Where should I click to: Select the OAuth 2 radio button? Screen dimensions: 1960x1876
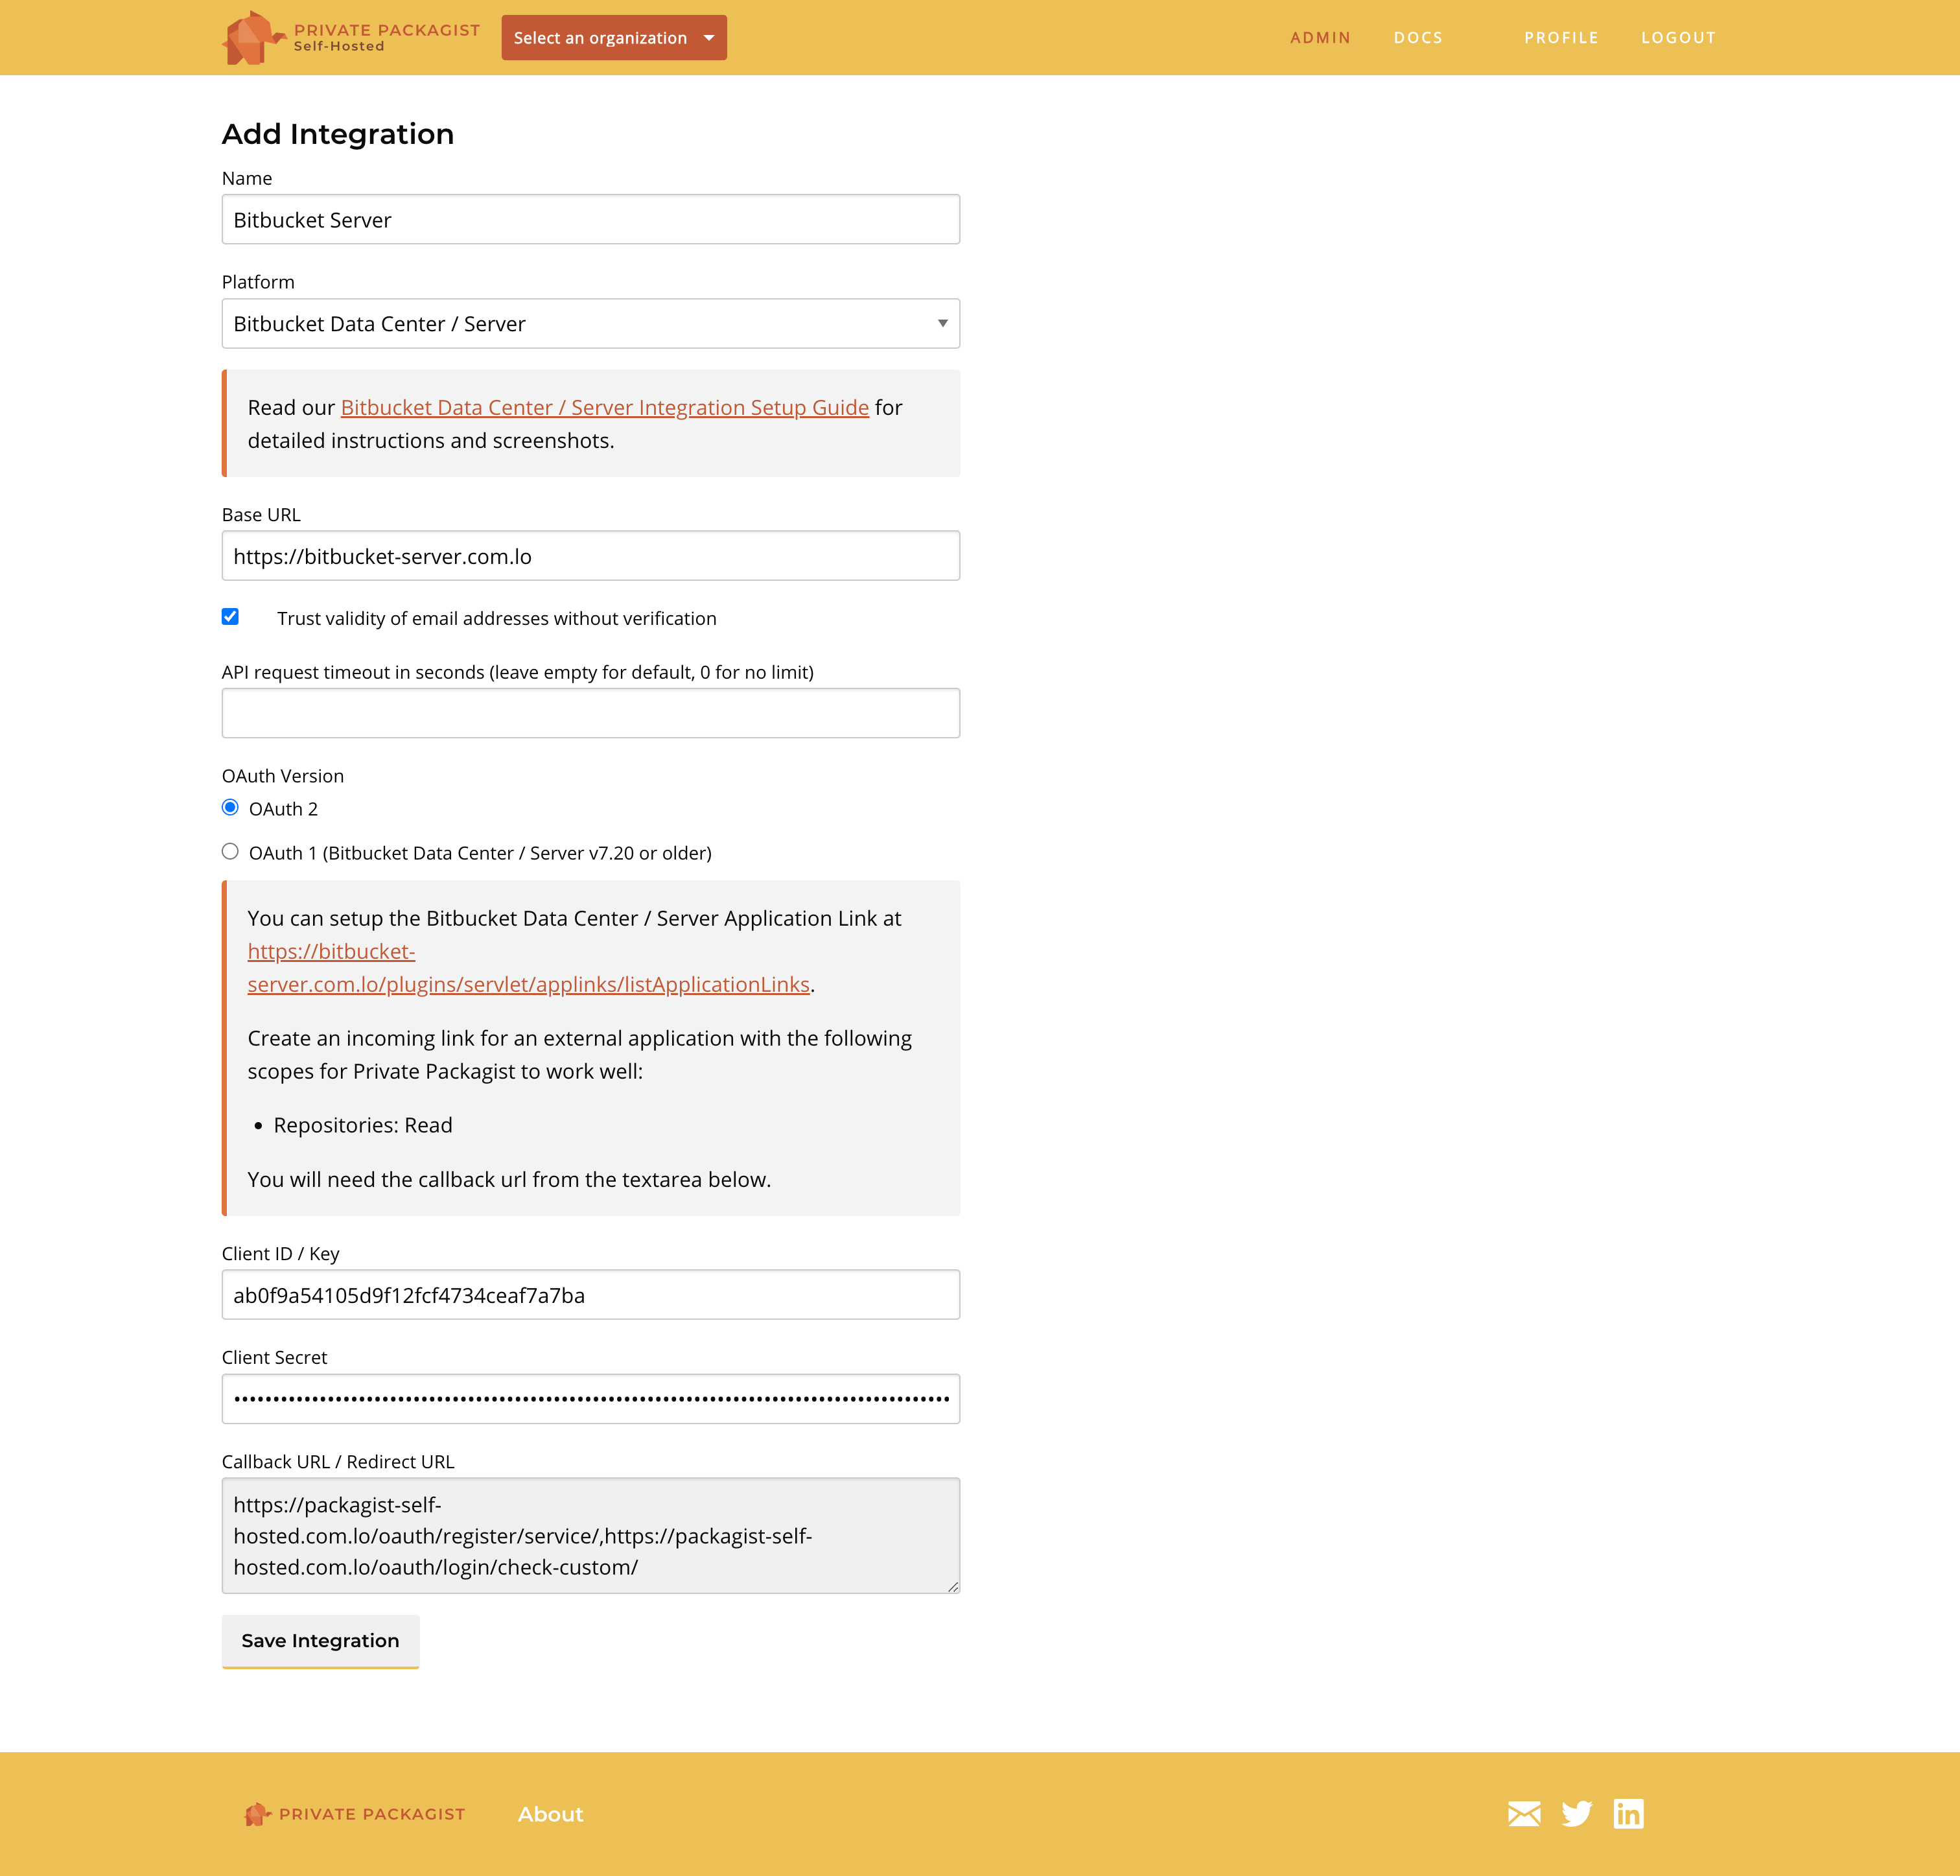tap(230, 808)
